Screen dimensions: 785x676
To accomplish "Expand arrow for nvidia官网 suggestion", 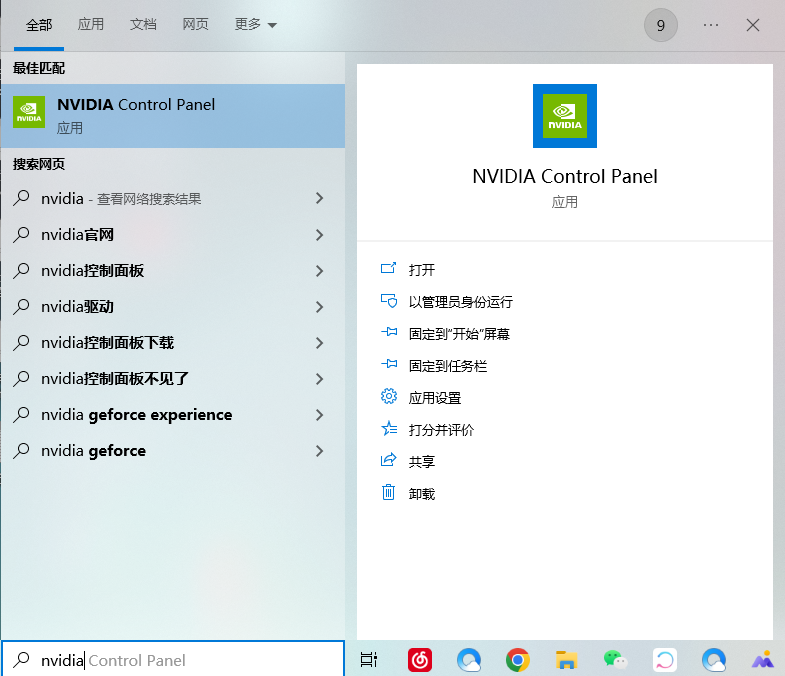I will [x=319, y=235].
